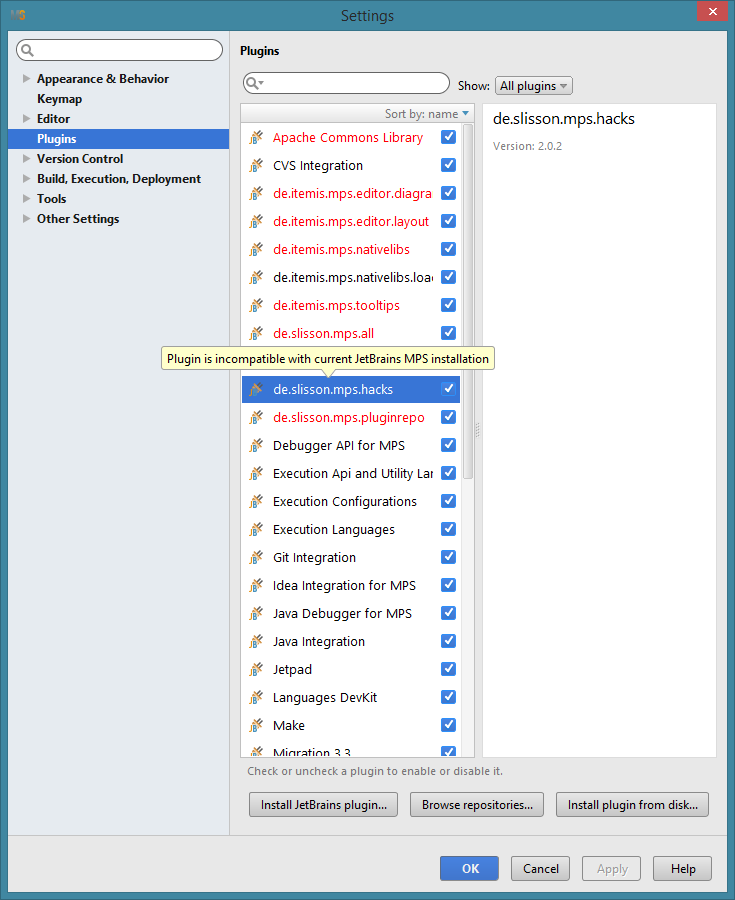735x900 pixels.
Task: Click the Java Integration plugin icon
Action: click(x=256, y=642)
